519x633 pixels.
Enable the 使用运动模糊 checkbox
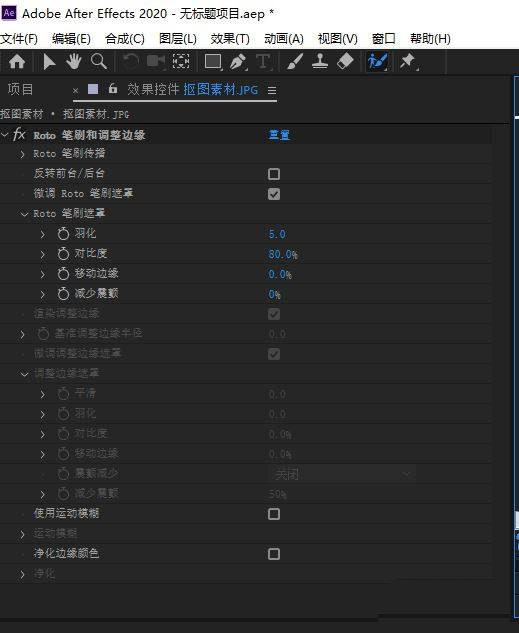pos(274,514)
